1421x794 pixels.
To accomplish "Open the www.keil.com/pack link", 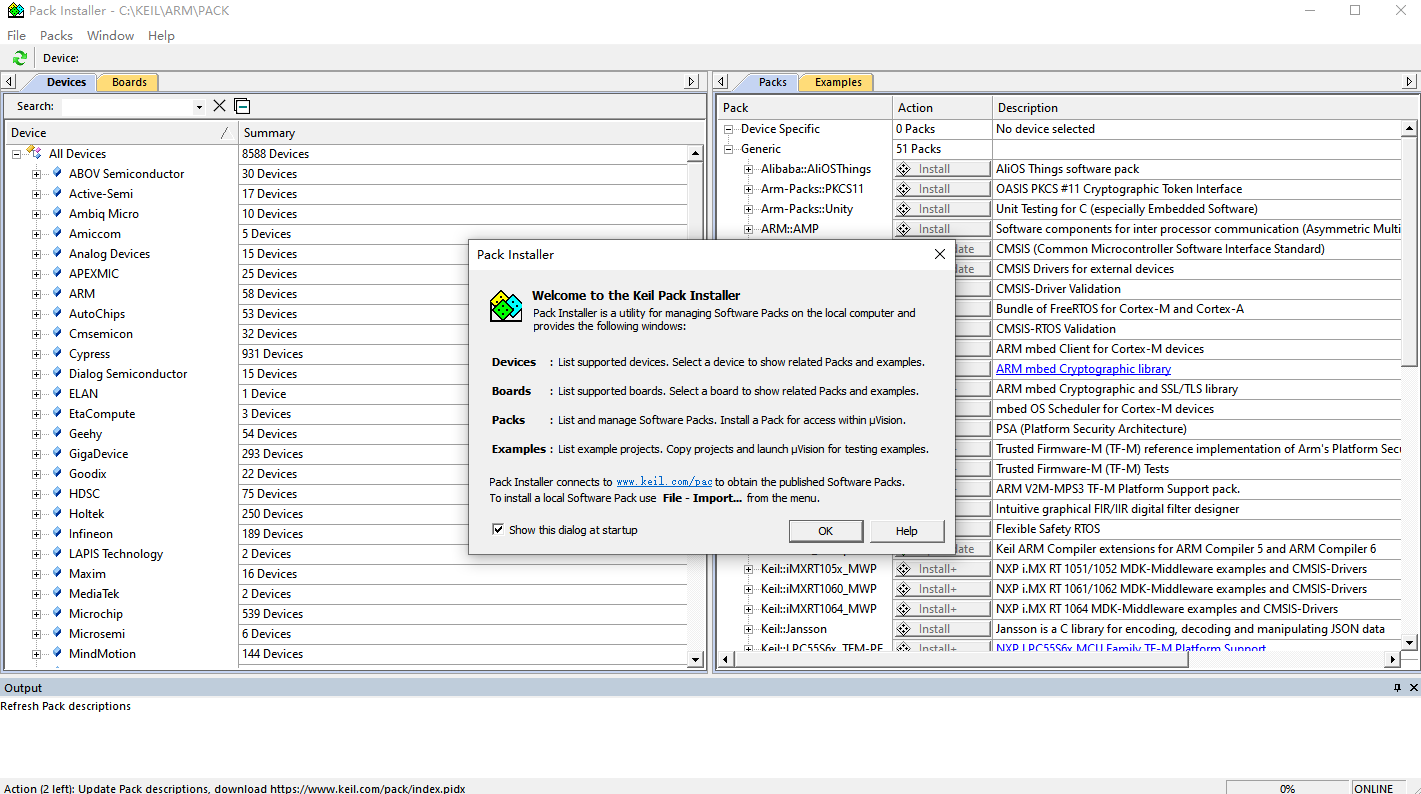I will coord(664,482).
